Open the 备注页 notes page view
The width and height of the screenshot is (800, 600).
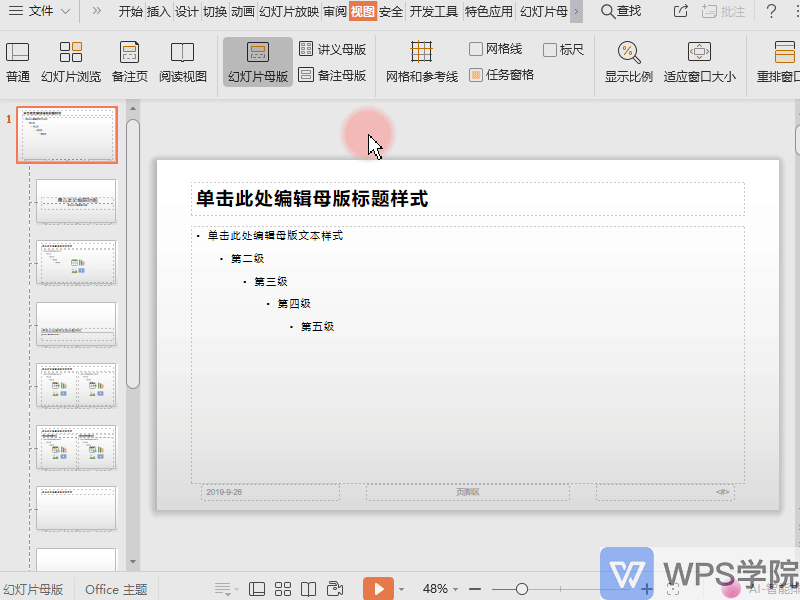[129, 61]
